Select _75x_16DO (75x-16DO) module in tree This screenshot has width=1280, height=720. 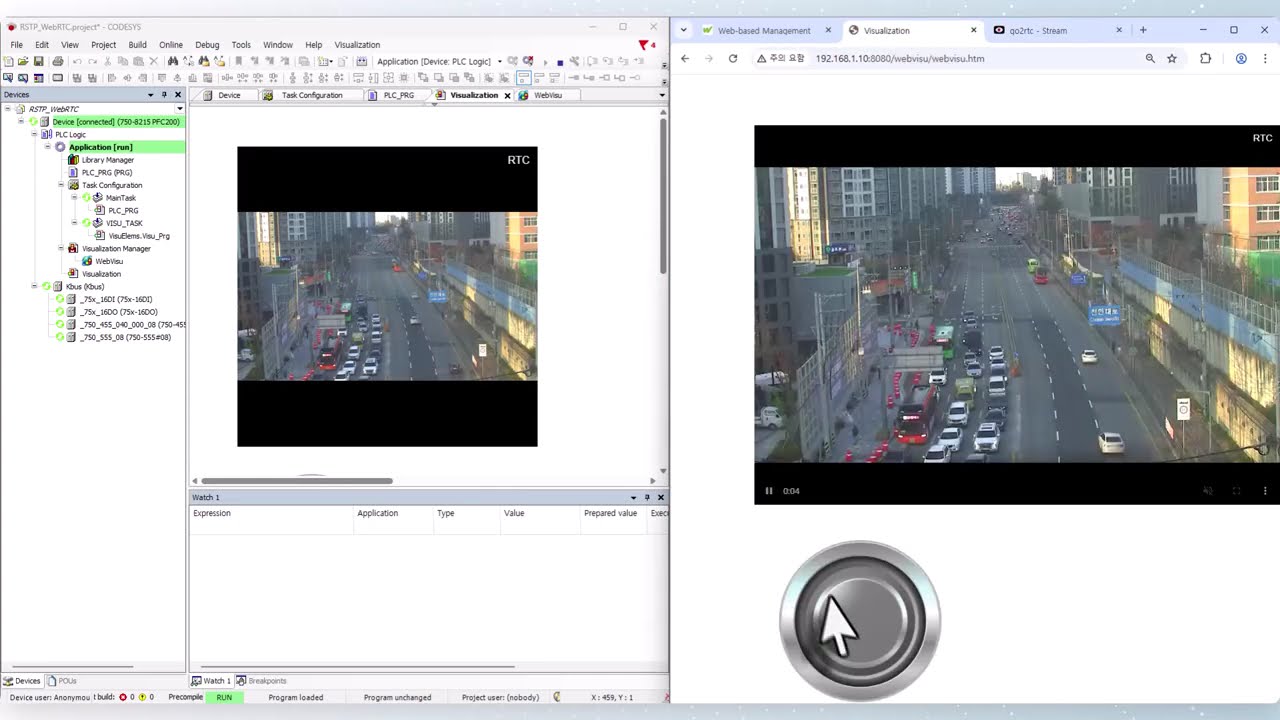click(x=118, y=312)
